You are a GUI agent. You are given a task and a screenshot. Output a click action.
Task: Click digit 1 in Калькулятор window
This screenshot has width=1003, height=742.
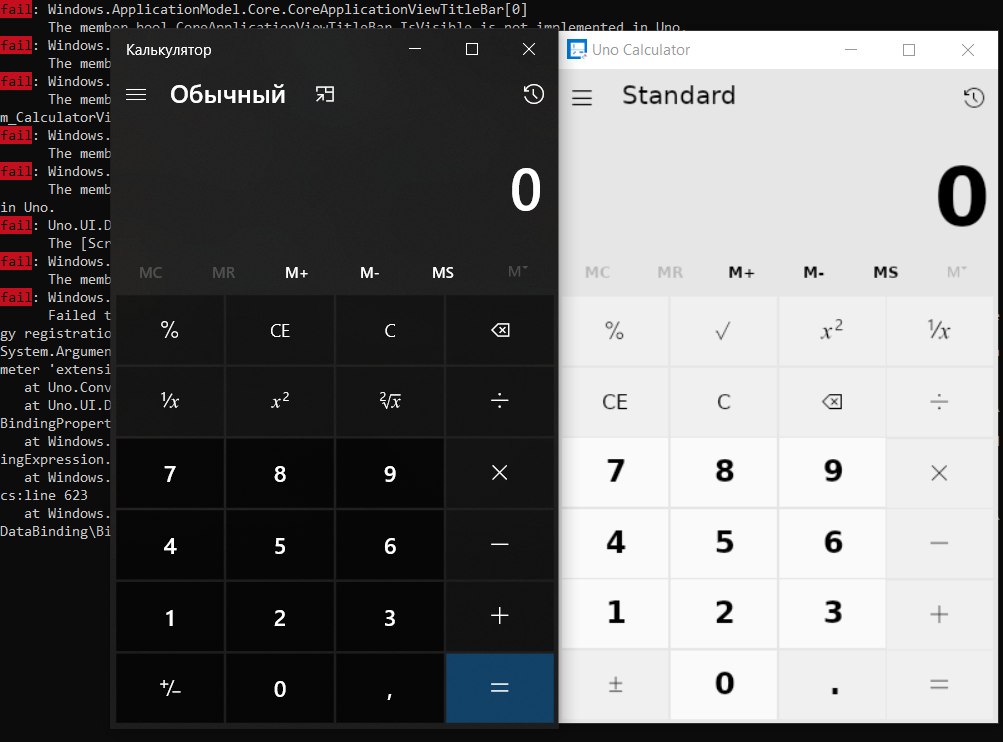pos(170,617)
